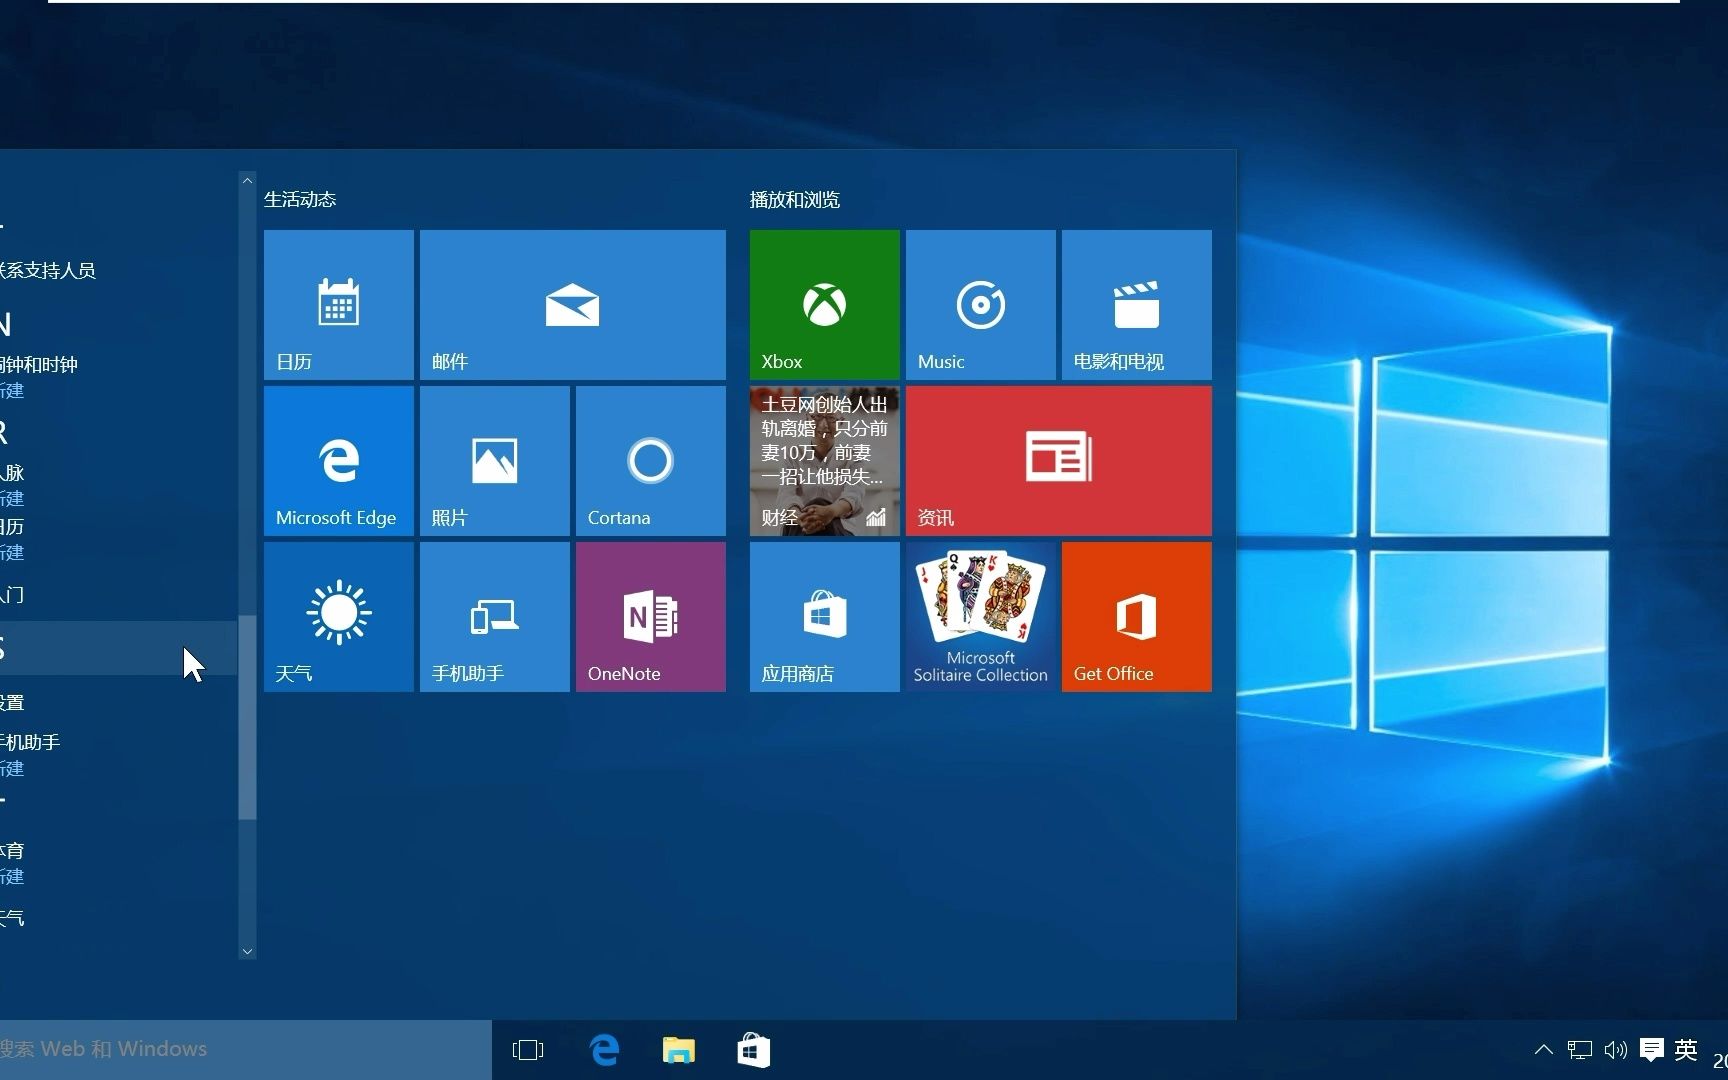1728x1080 pixels.
Task: Open File Explorer from the taskbar
Action: coord(678,1049)
